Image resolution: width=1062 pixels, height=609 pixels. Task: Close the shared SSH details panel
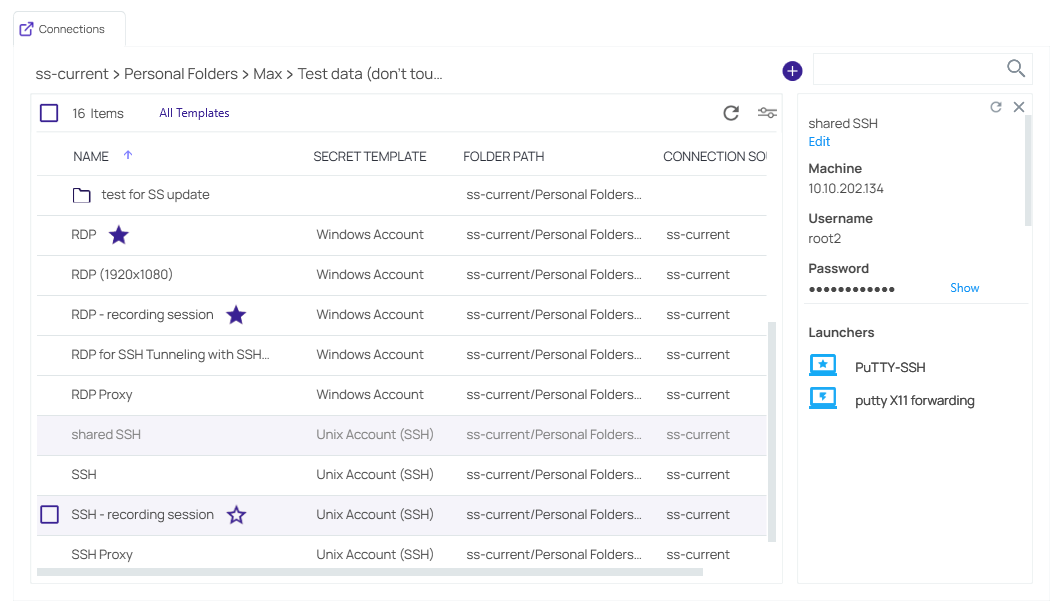pos(1019,107)
